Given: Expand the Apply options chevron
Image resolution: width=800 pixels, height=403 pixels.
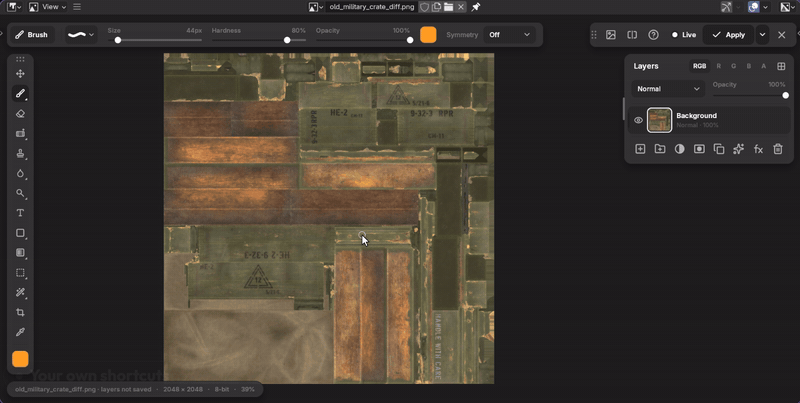Looking at the screenshot, I should [762, 35].
